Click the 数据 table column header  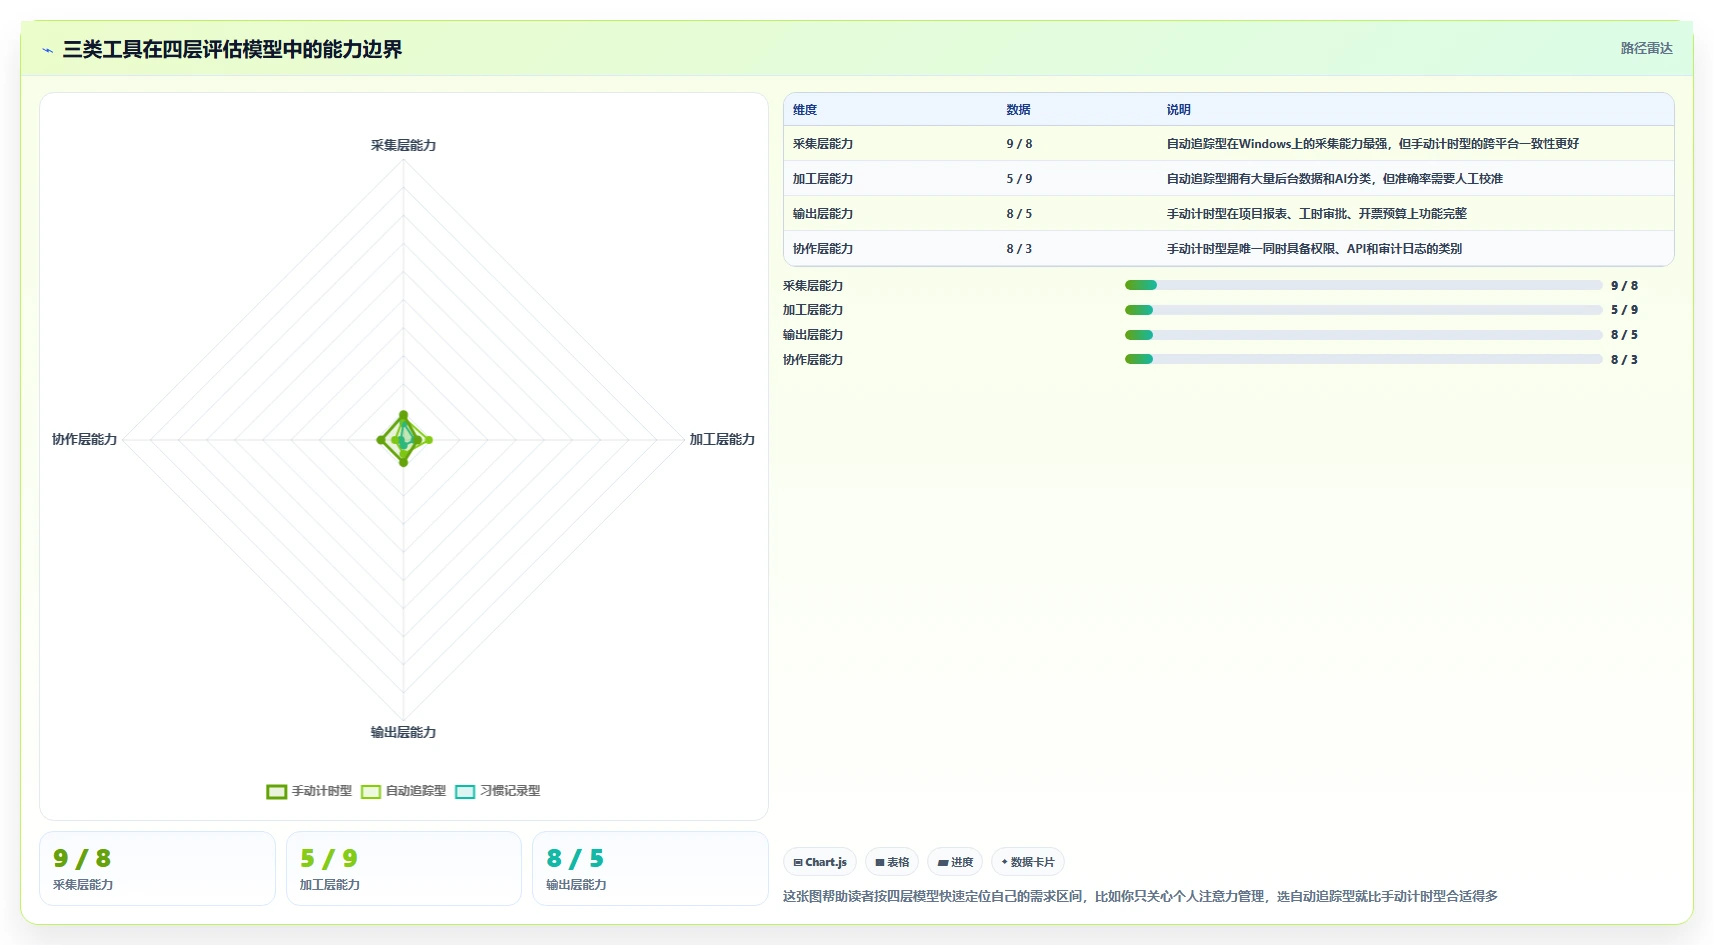tap(1018, 110)
